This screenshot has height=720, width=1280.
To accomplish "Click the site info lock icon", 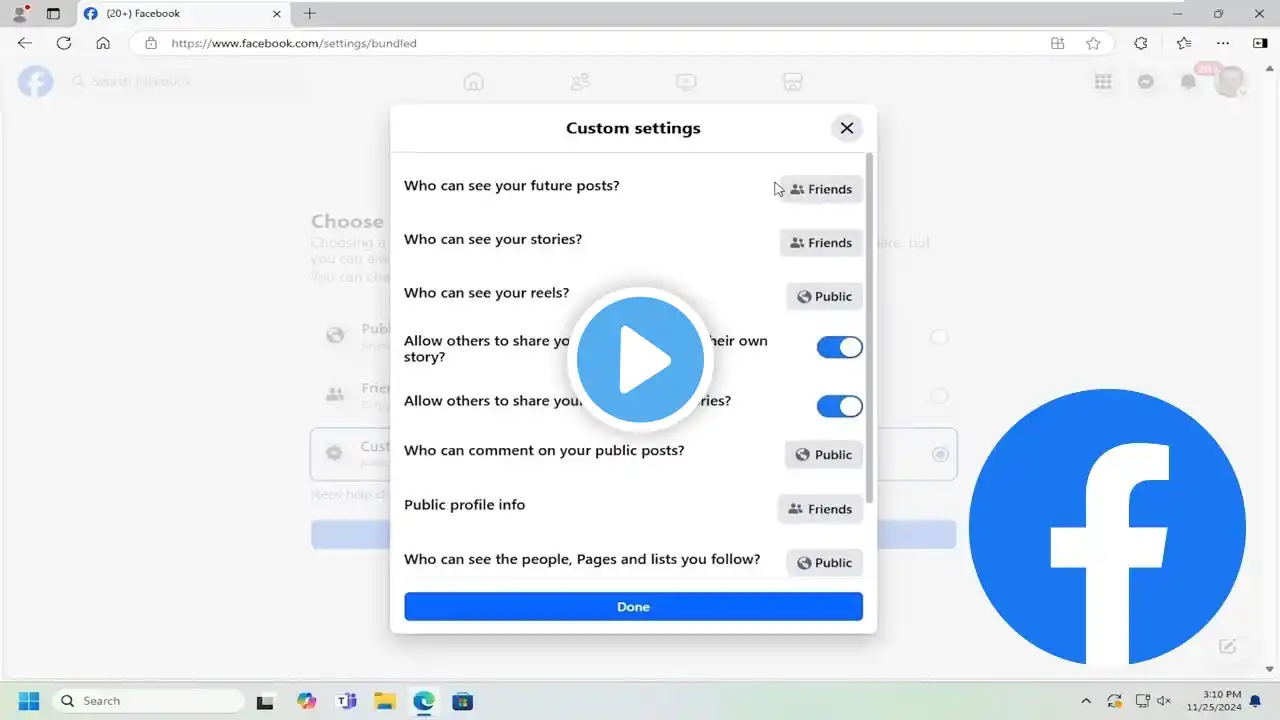I will pyautogui.click(x=151, y=43).
